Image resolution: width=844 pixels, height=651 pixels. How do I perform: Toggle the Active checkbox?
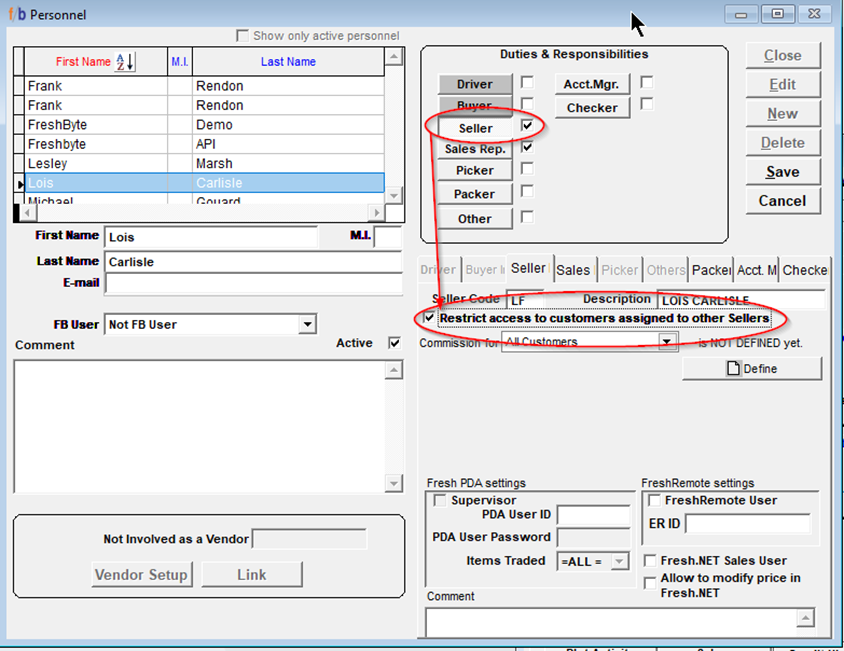394,343
